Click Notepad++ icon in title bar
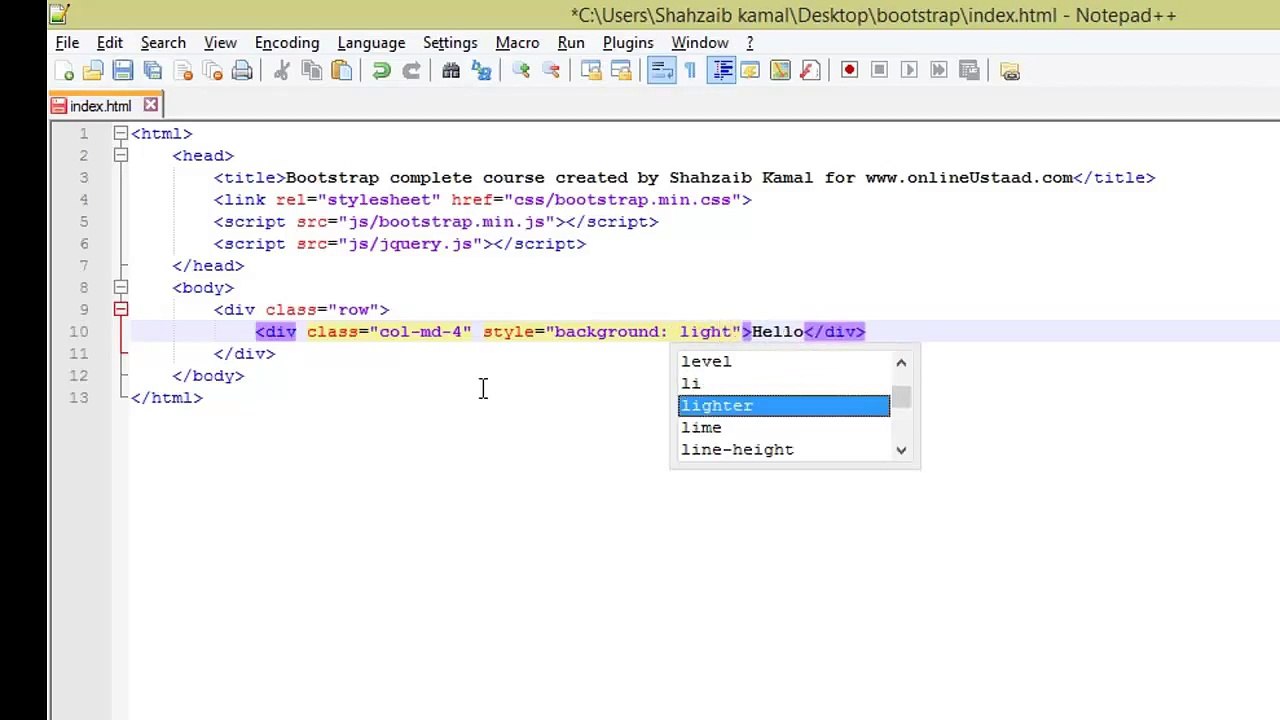Screen dimensions: 1280x720 tap(60, 13)
